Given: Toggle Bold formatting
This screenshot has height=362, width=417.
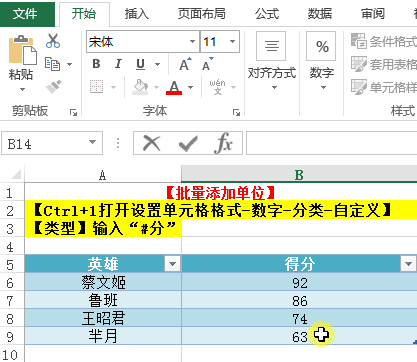Looking at the screenshot, I should [96, 64].
